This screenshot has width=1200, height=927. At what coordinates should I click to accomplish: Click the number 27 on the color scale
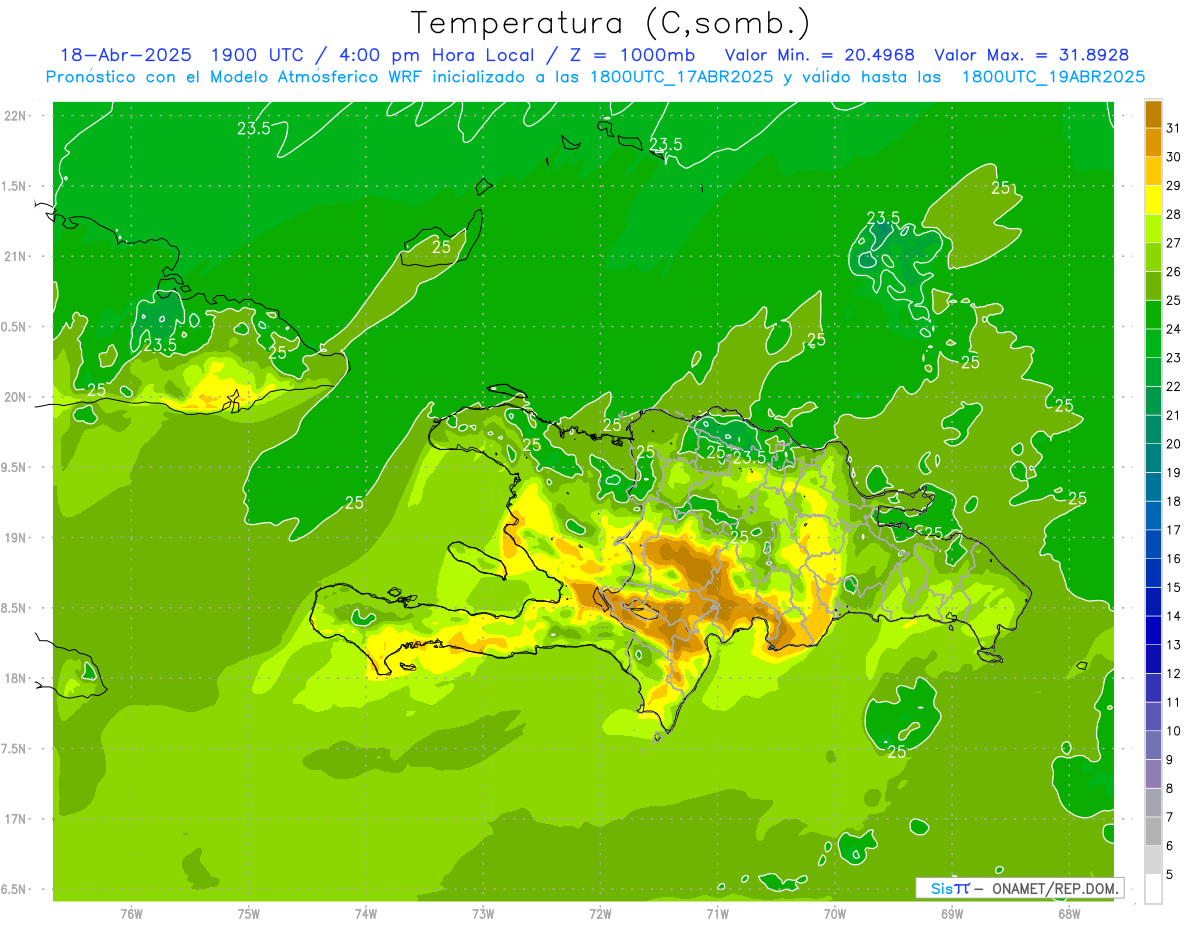coord(1173,244)
